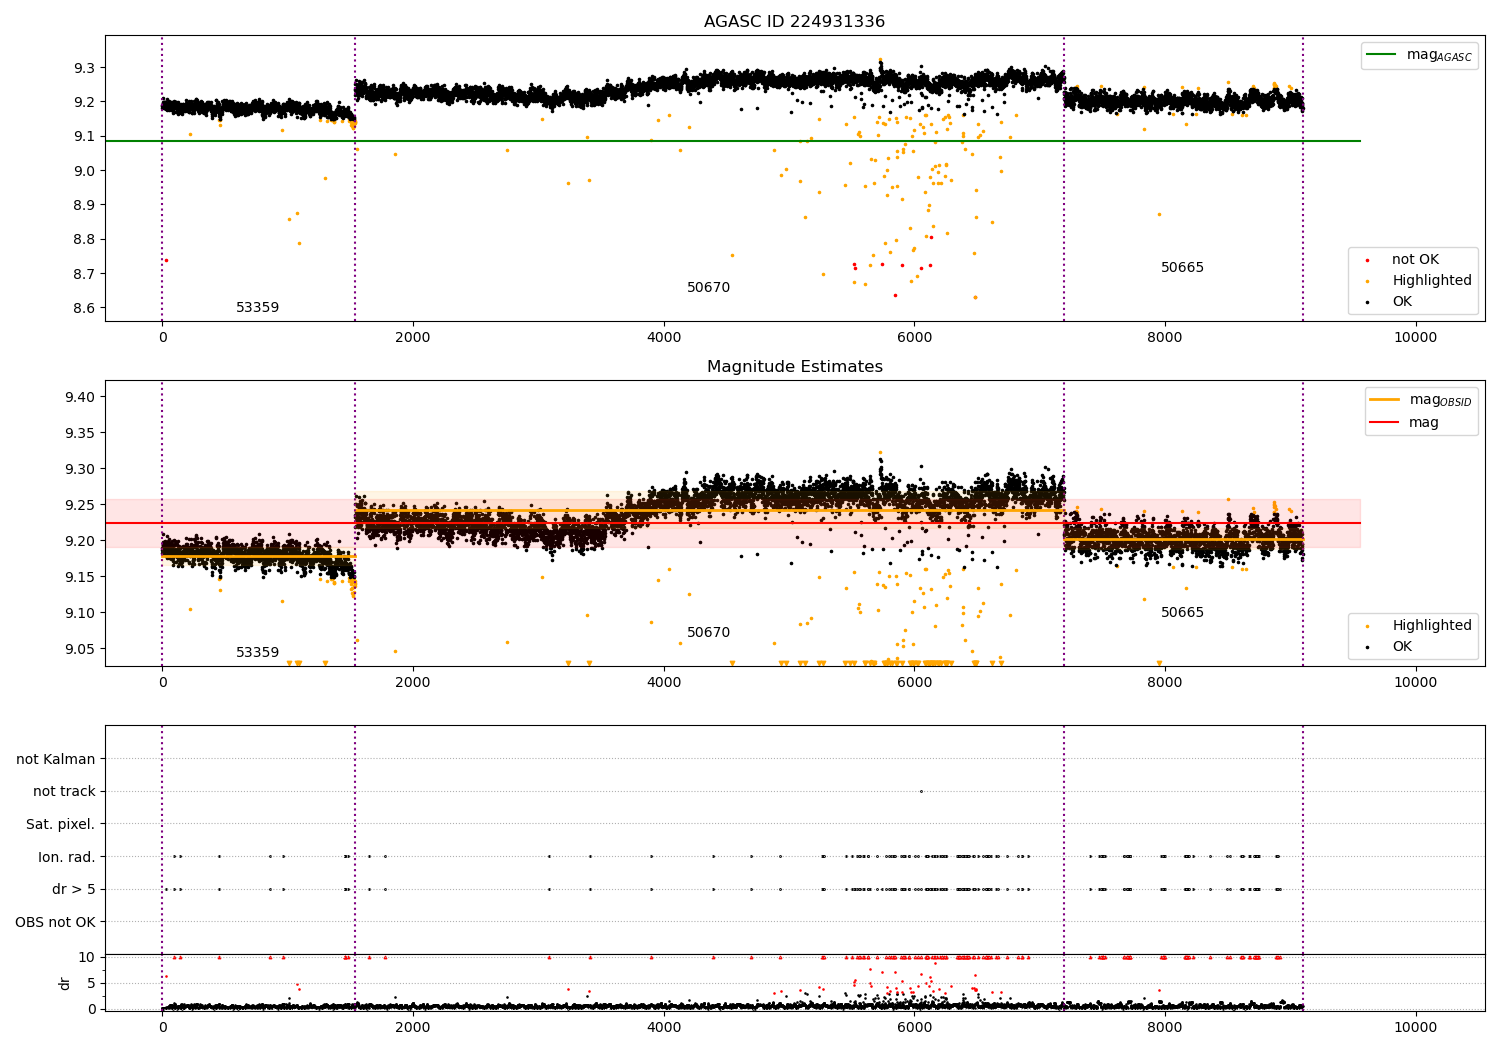Click the lone 'not track' data point

pyautogui.click(x=921, y=791)
